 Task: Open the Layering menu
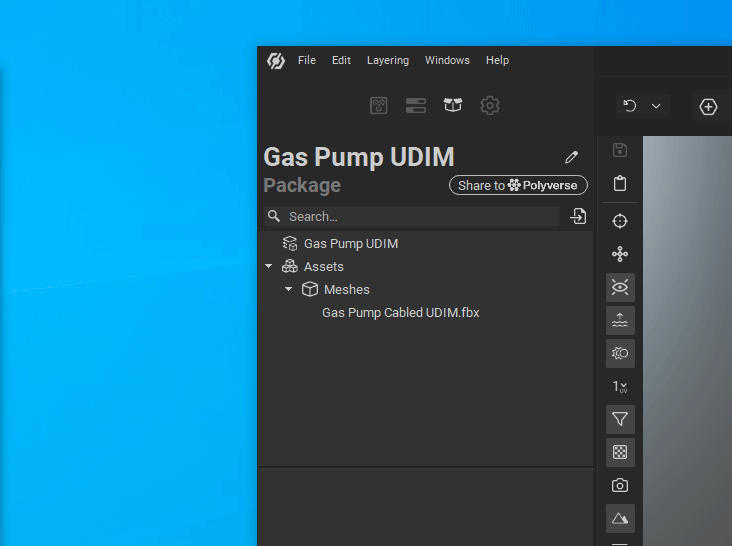pyautogui.click(x=387, y=60)
